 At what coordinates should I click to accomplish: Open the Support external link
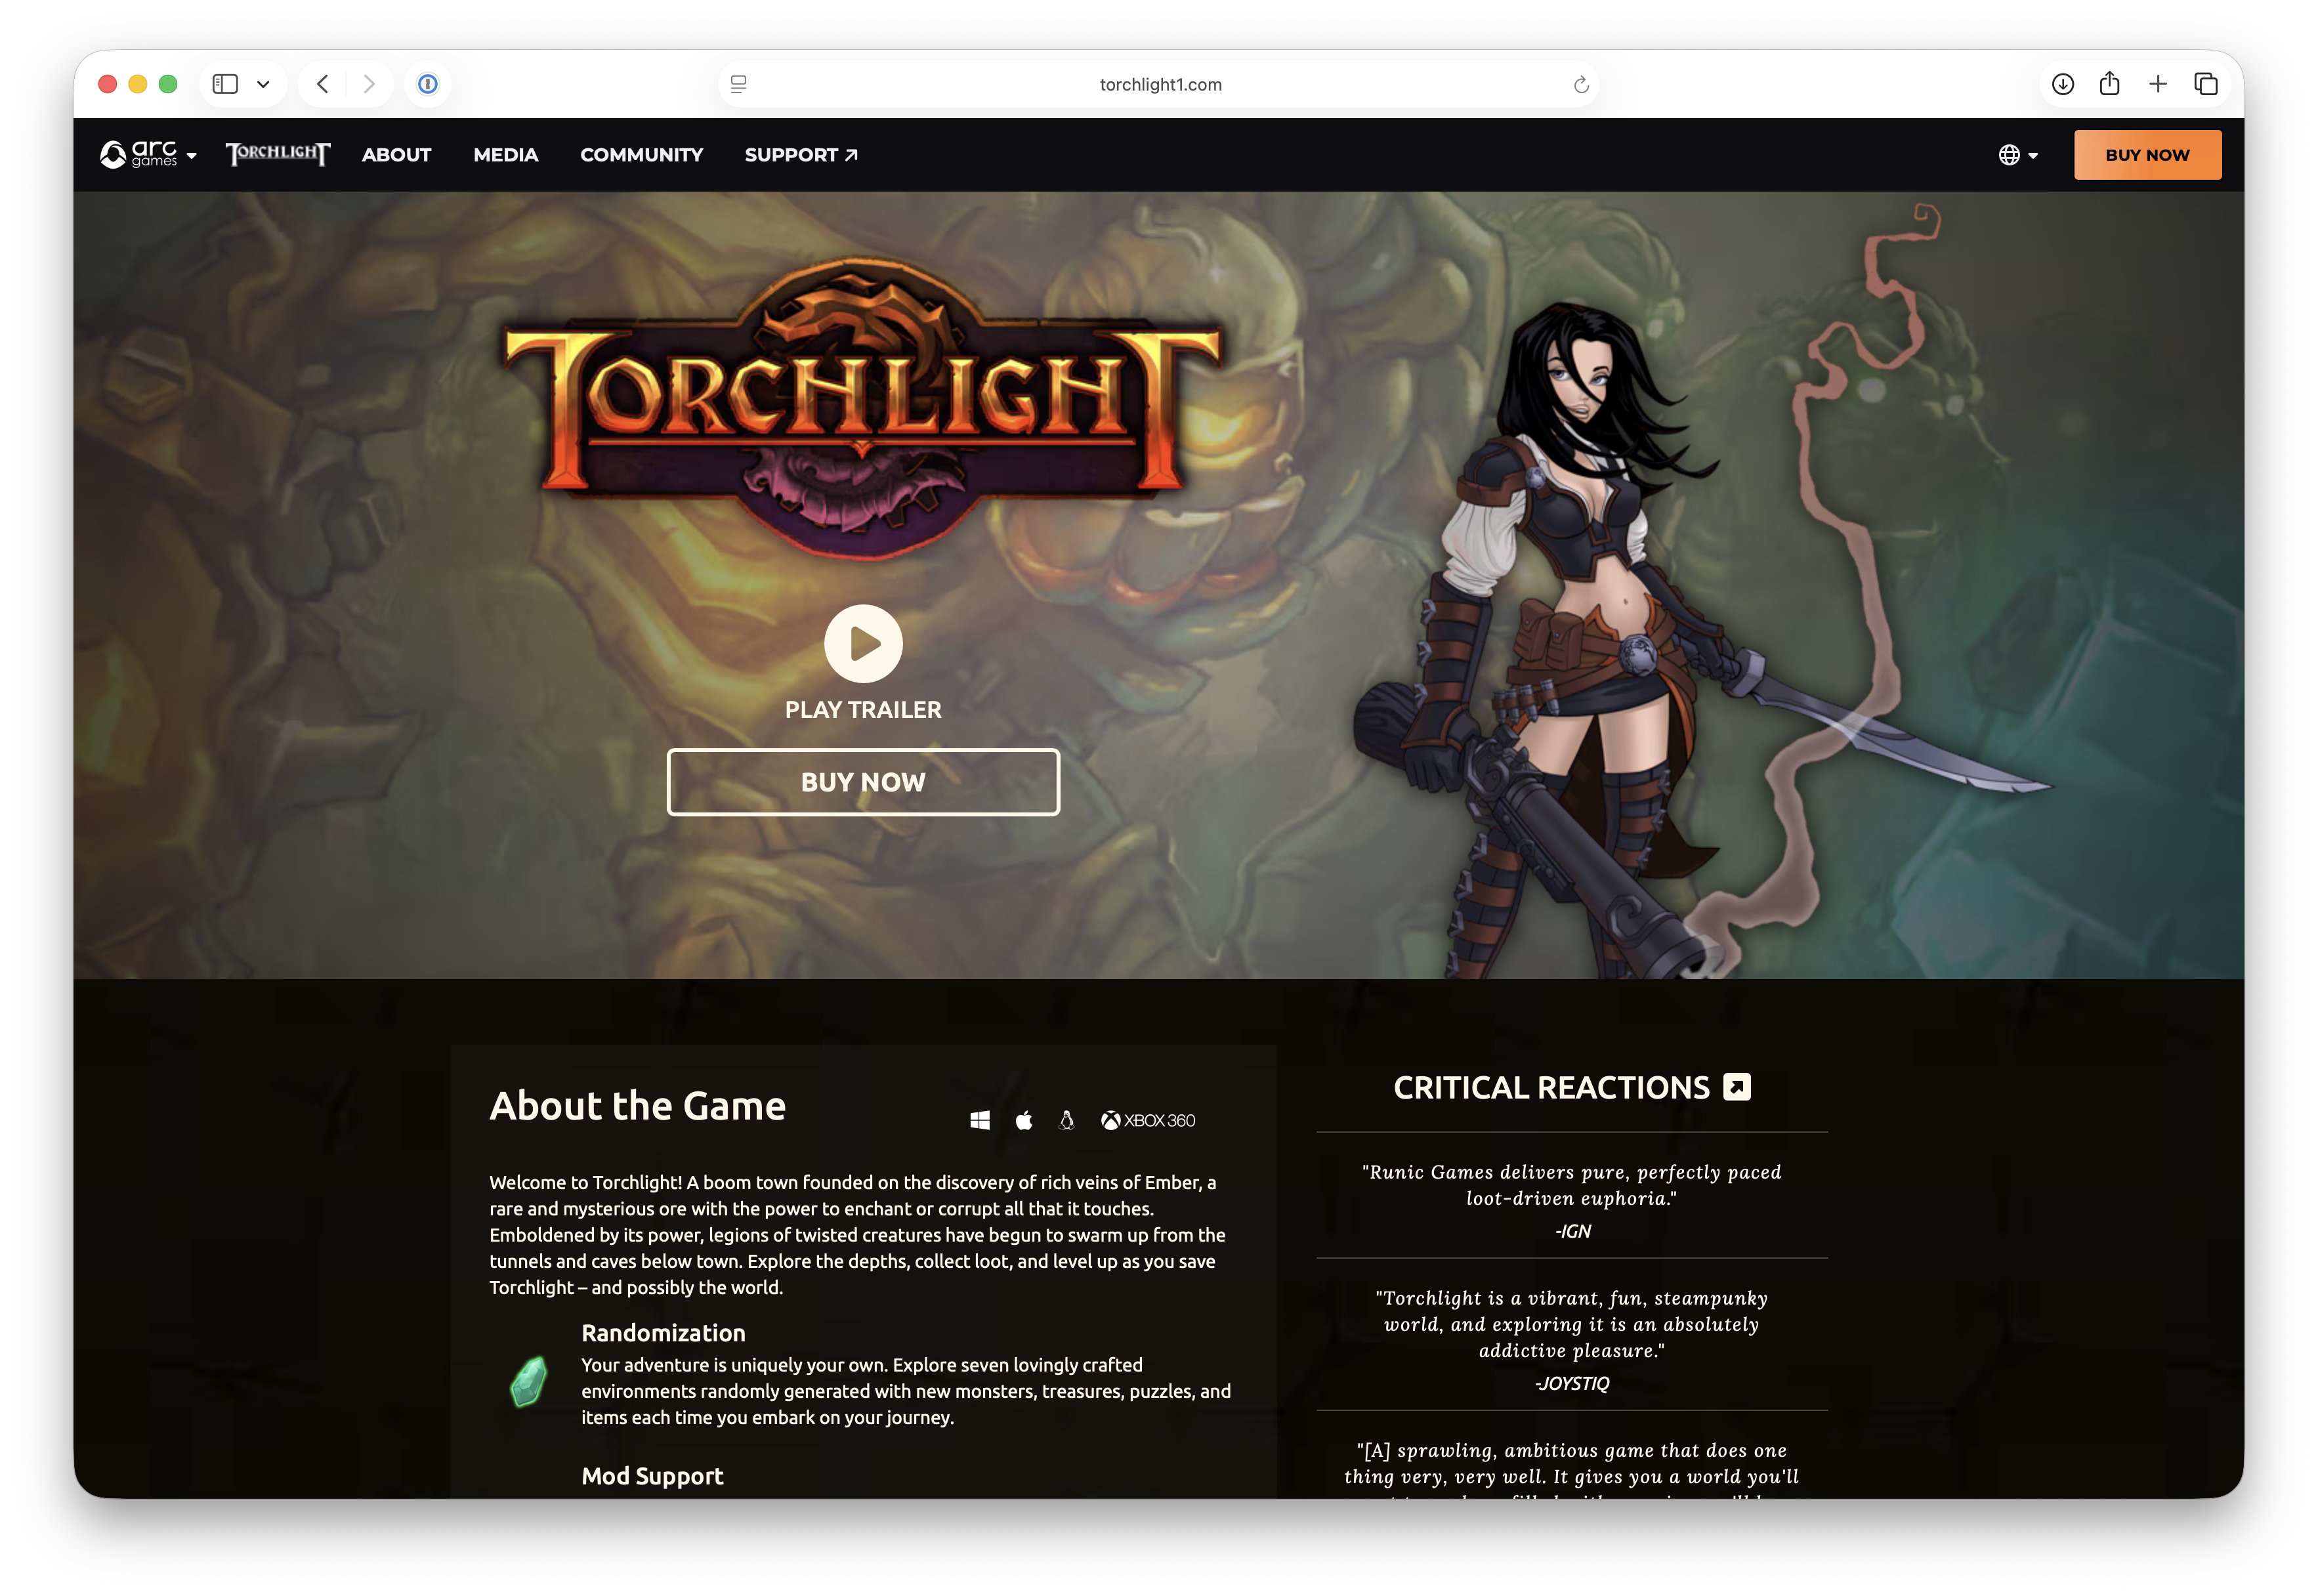coord(801,155)
